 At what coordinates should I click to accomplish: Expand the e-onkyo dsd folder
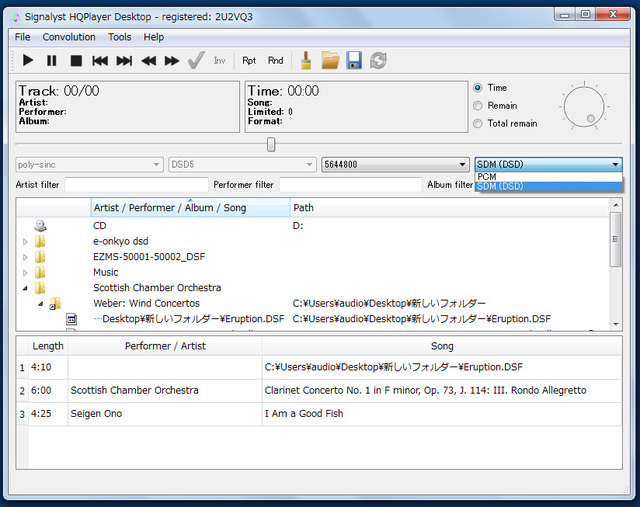[26, 241]
